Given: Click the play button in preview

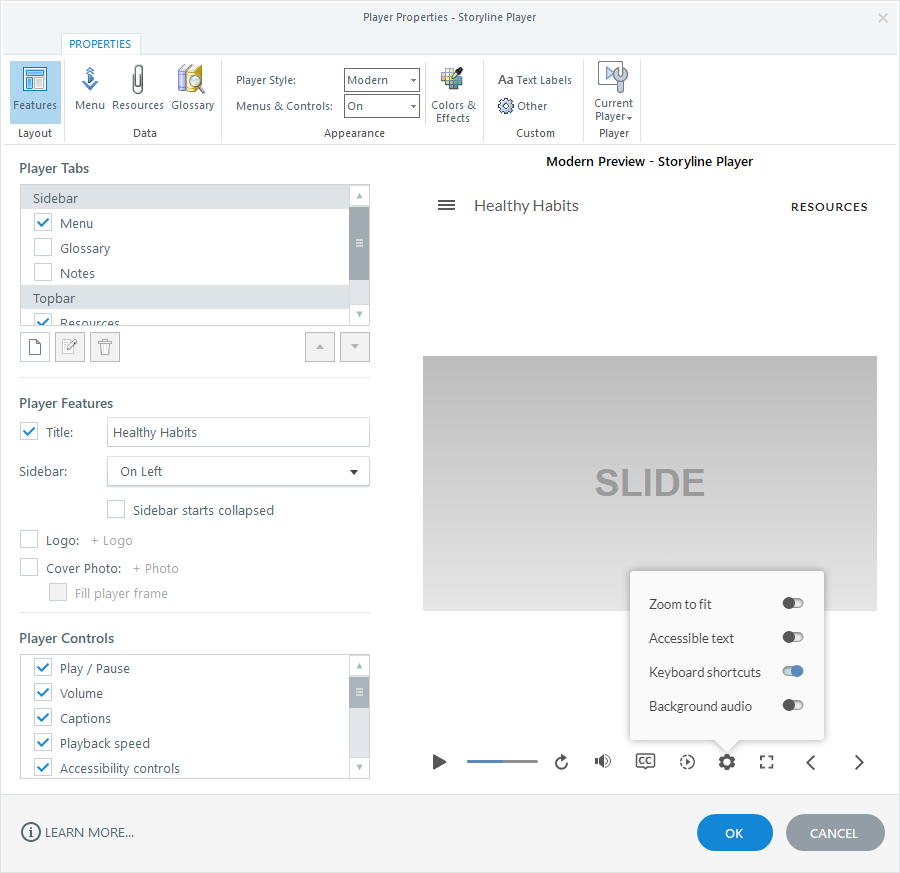Looking at the screenshot, I should coord(439,762).
